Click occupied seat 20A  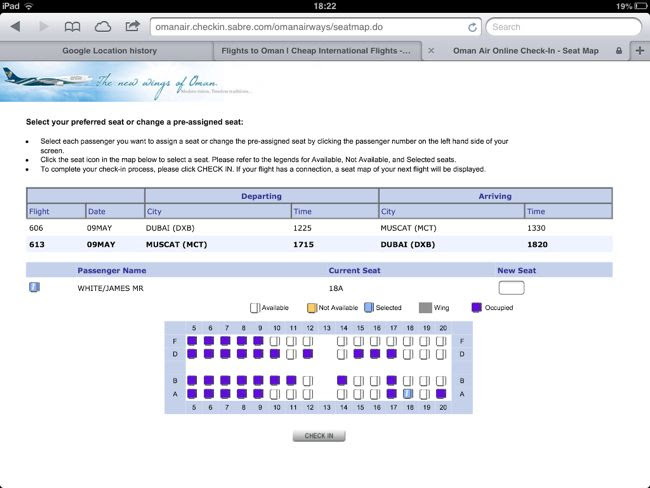pyautogui.click(x=441, y=394)
